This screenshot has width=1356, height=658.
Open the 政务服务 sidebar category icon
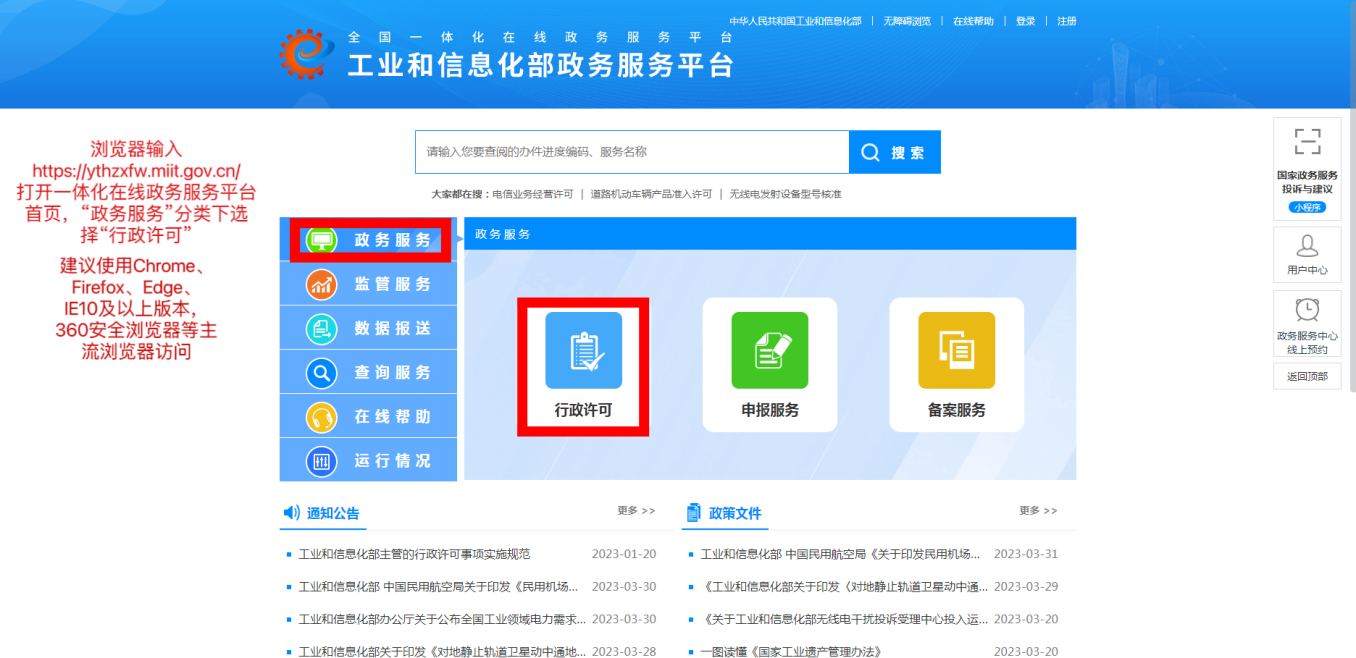(322, 240)
